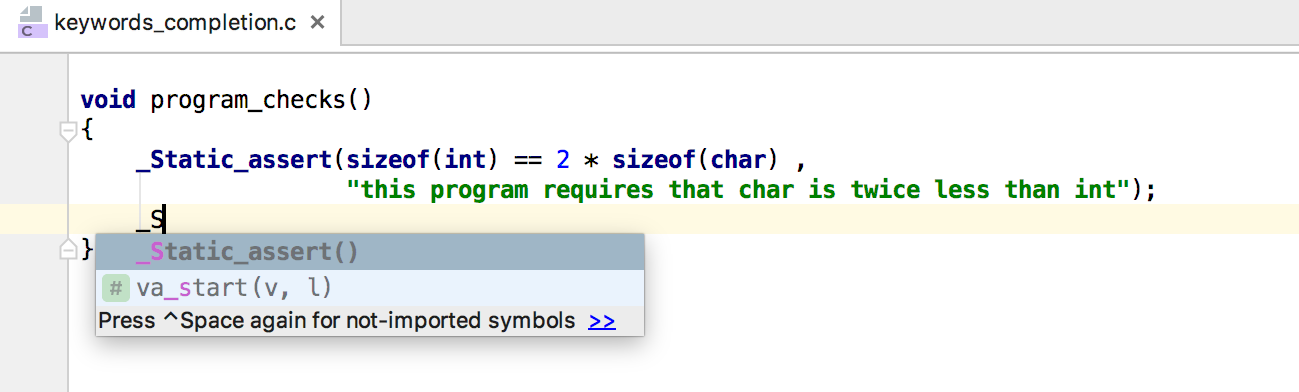The width and height of the screenshot is (1299, 392).
Task: Click the 'Press ^Space again' hint text
Action: click(337, 321)
